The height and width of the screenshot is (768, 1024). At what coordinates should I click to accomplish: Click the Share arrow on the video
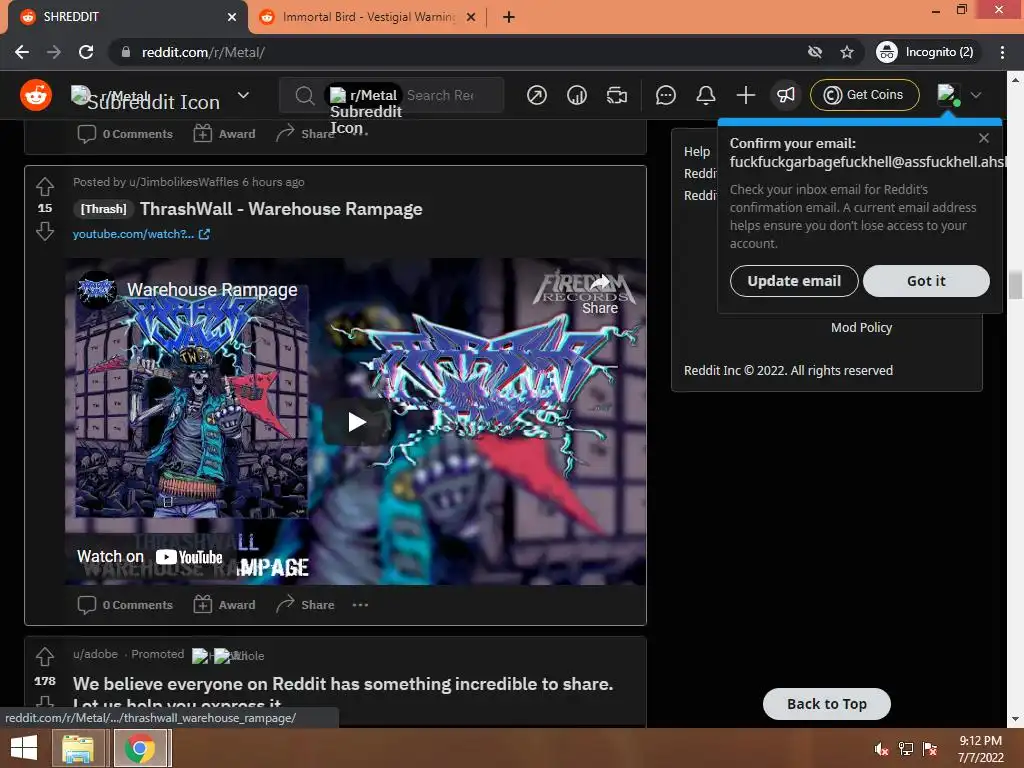[x=600, y=293]
